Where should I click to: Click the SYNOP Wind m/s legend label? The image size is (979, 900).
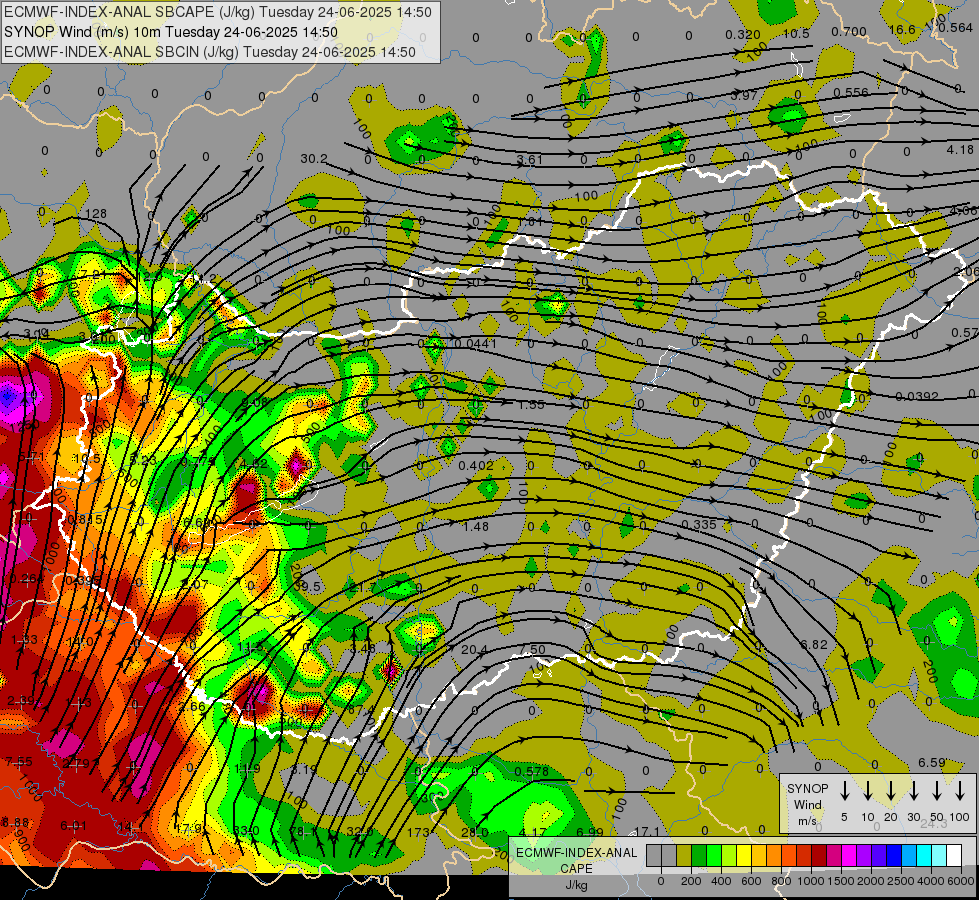808,804
